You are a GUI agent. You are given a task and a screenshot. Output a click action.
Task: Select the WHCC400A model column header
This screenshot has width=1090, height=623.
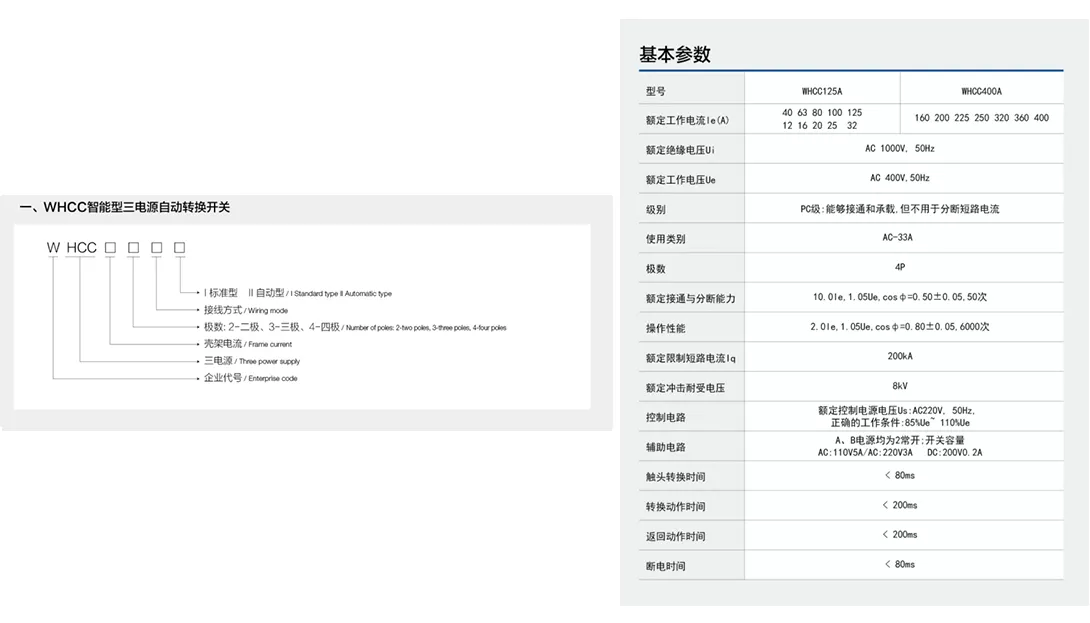click(x=981, y=90)
